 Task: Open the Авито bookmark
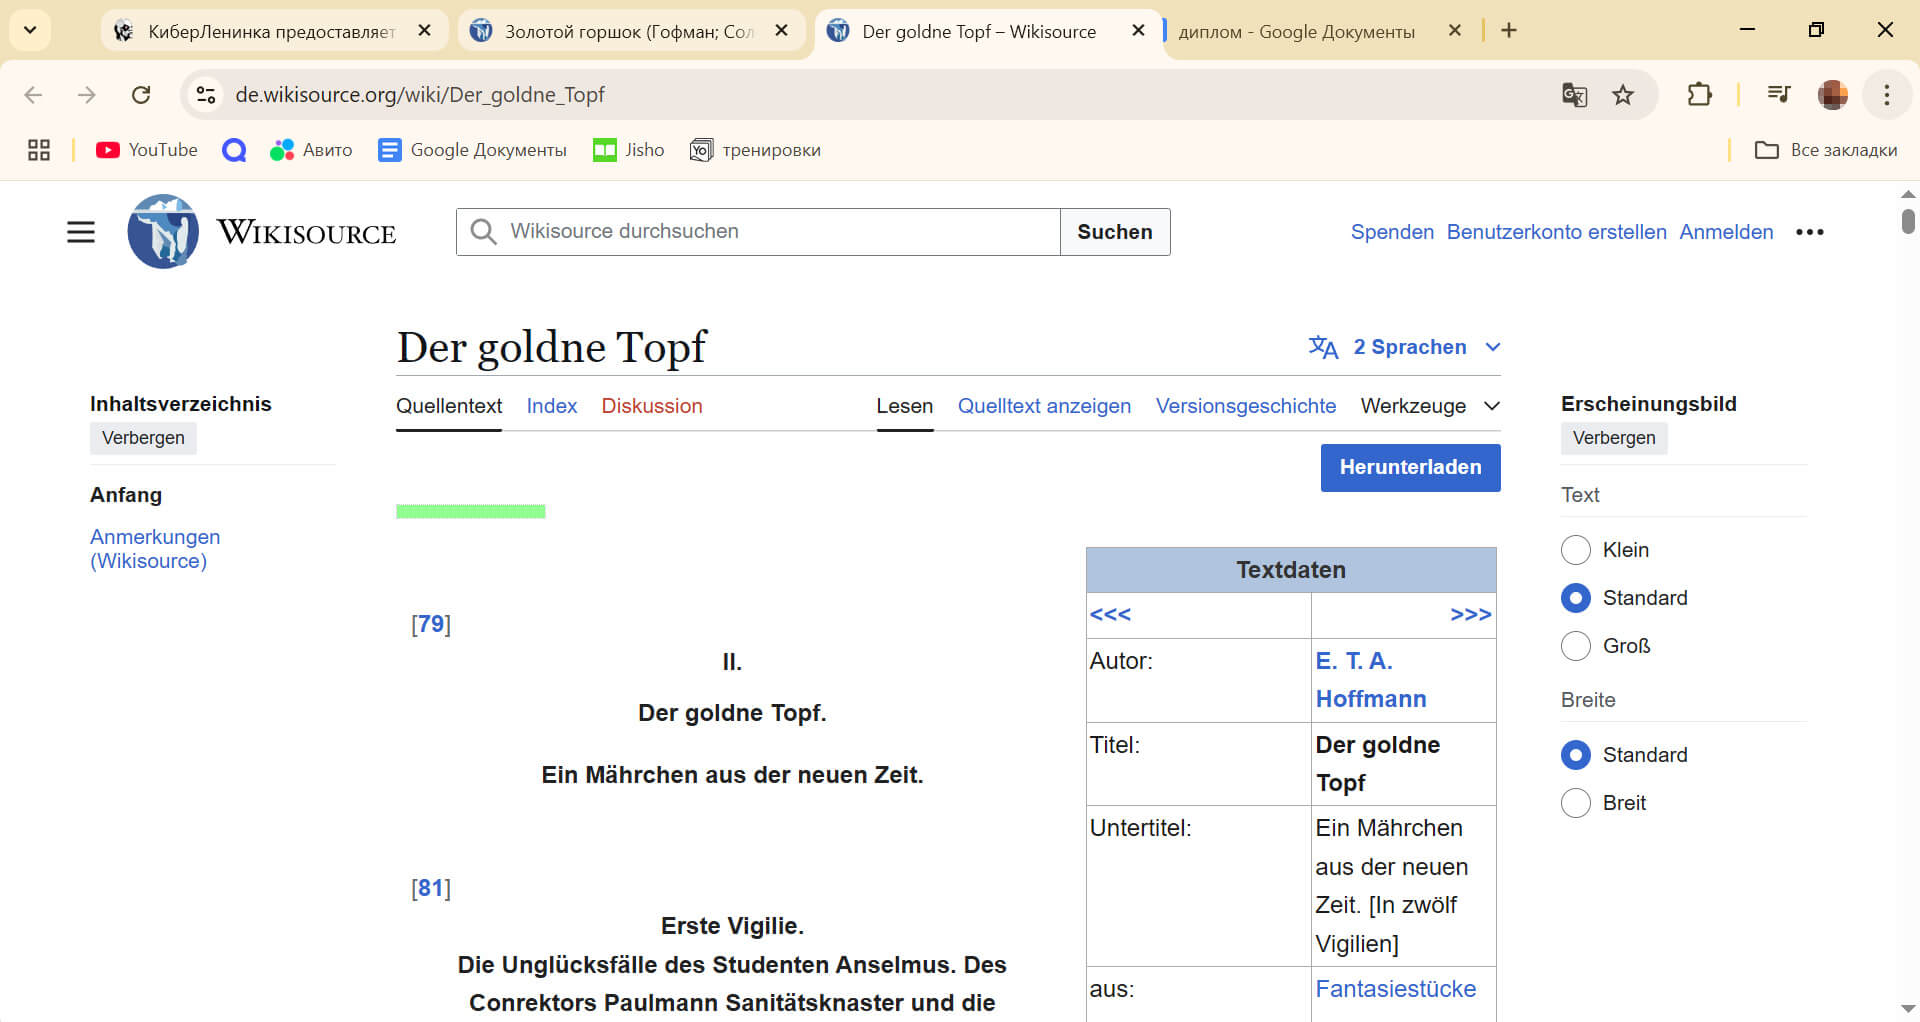(x=311, y=150)
